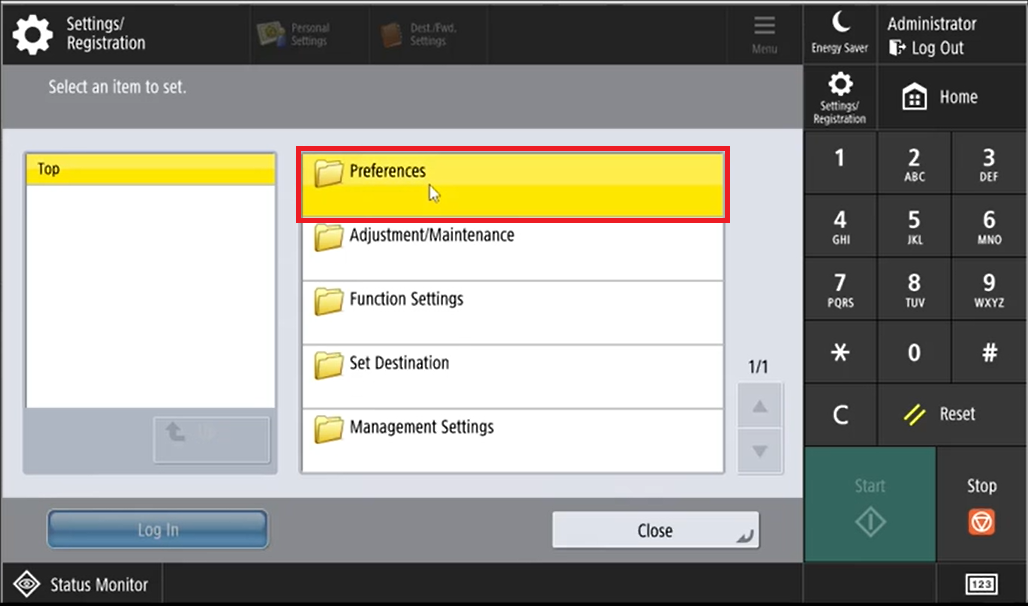Open the Status Monitor

pos(81,585)
